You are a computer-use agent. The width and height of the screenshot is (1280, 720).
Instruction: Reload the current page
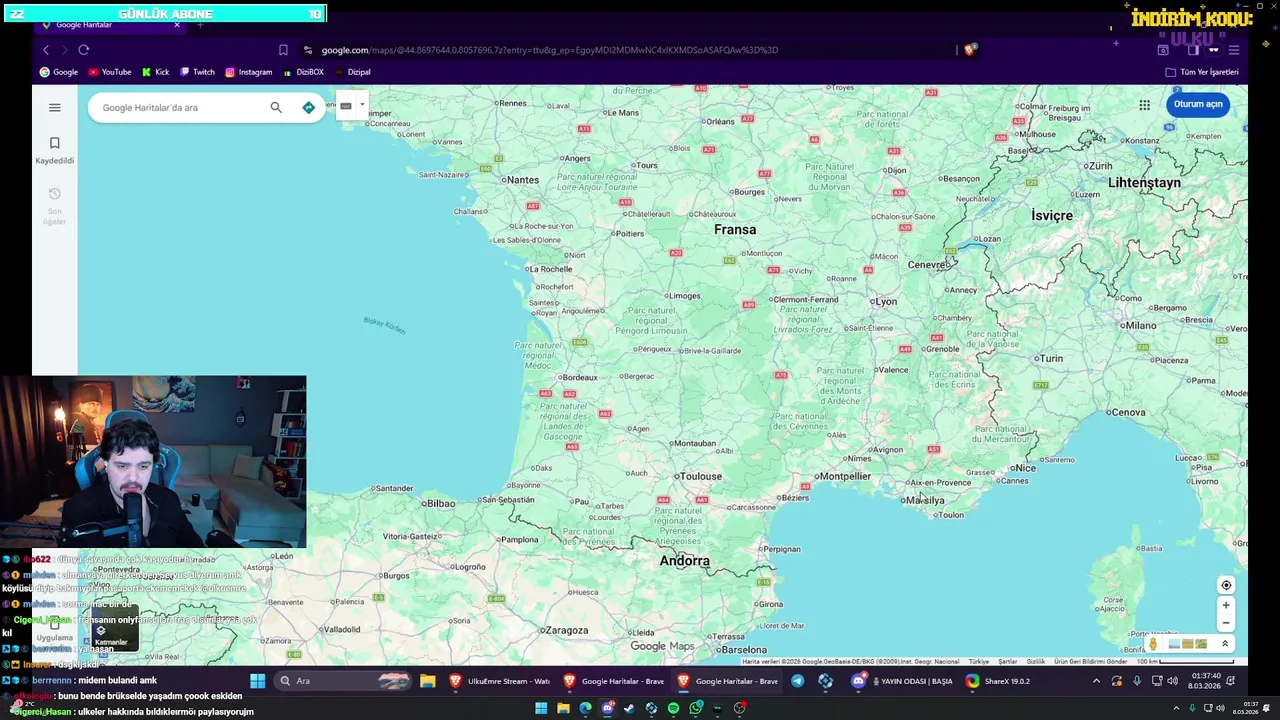[84, 50]
